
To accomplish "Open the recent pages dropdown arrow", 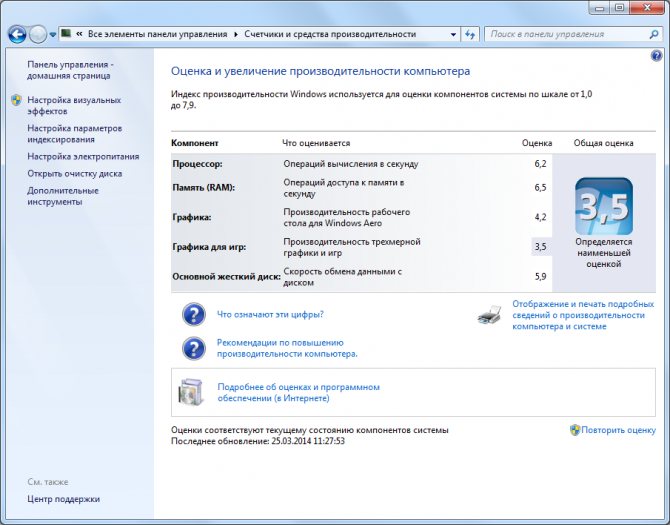I will click(x=53, y=35).
